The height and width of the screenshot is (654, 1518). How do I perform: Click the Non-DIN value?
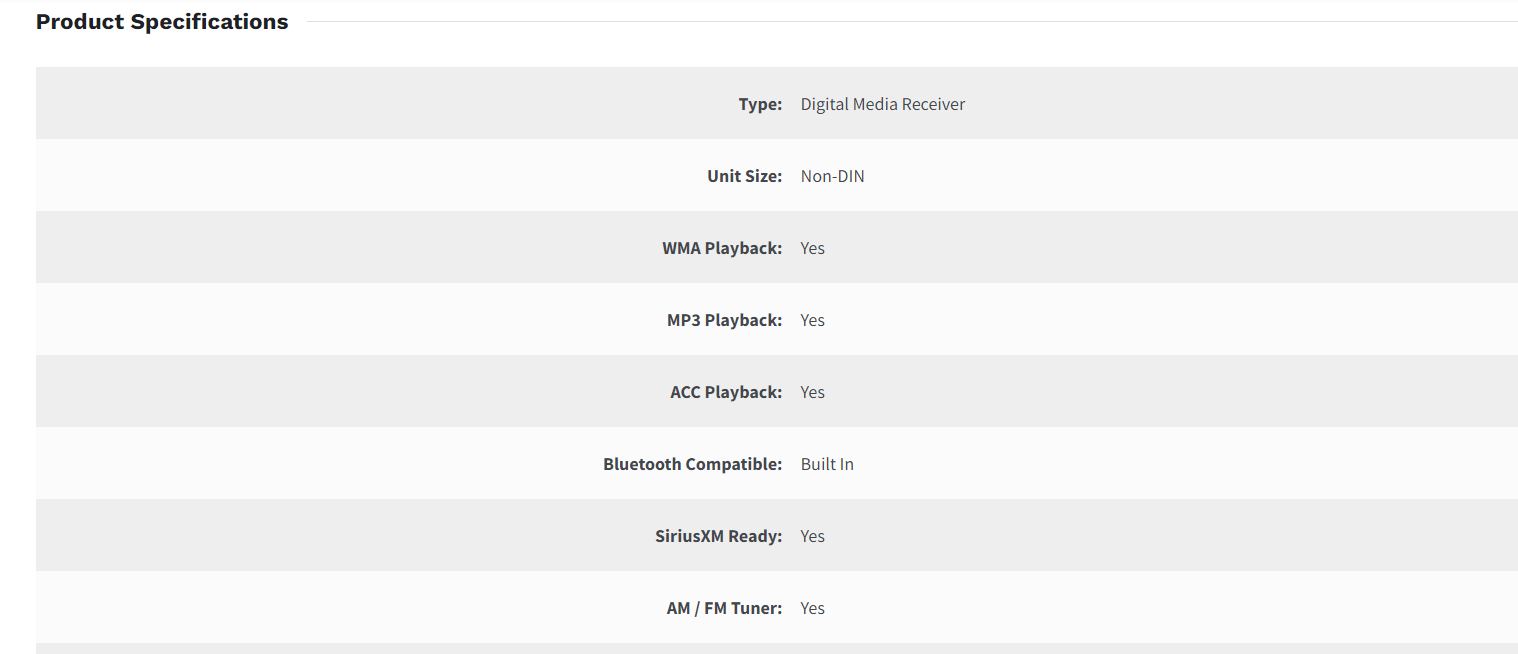[832, 176]
